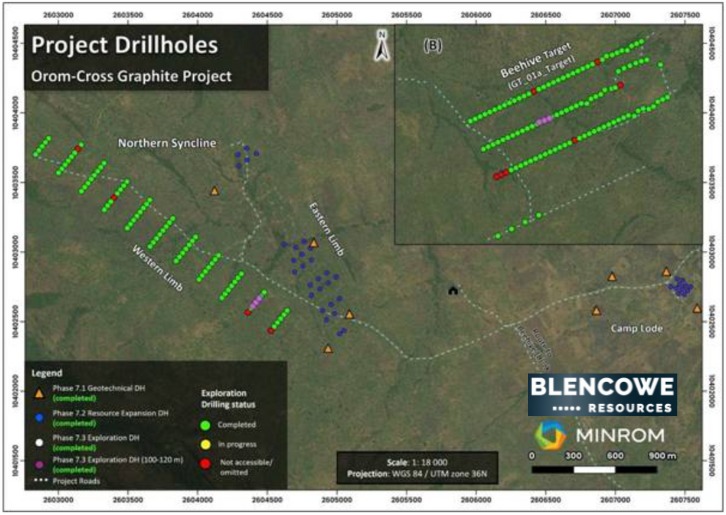Click the red Not accessible status circle

[206, 463]
